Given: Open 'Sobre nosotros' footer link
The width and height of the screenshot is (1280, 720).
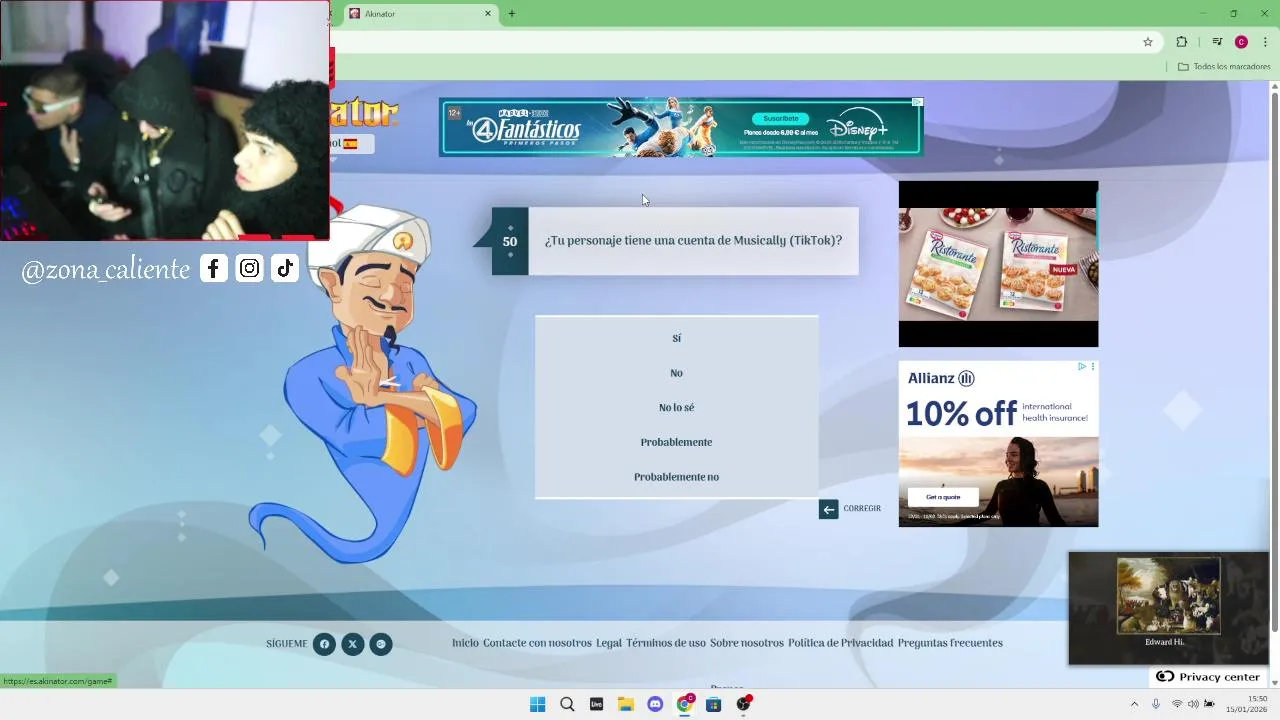Looking at the screenshot, I should 747,643.
